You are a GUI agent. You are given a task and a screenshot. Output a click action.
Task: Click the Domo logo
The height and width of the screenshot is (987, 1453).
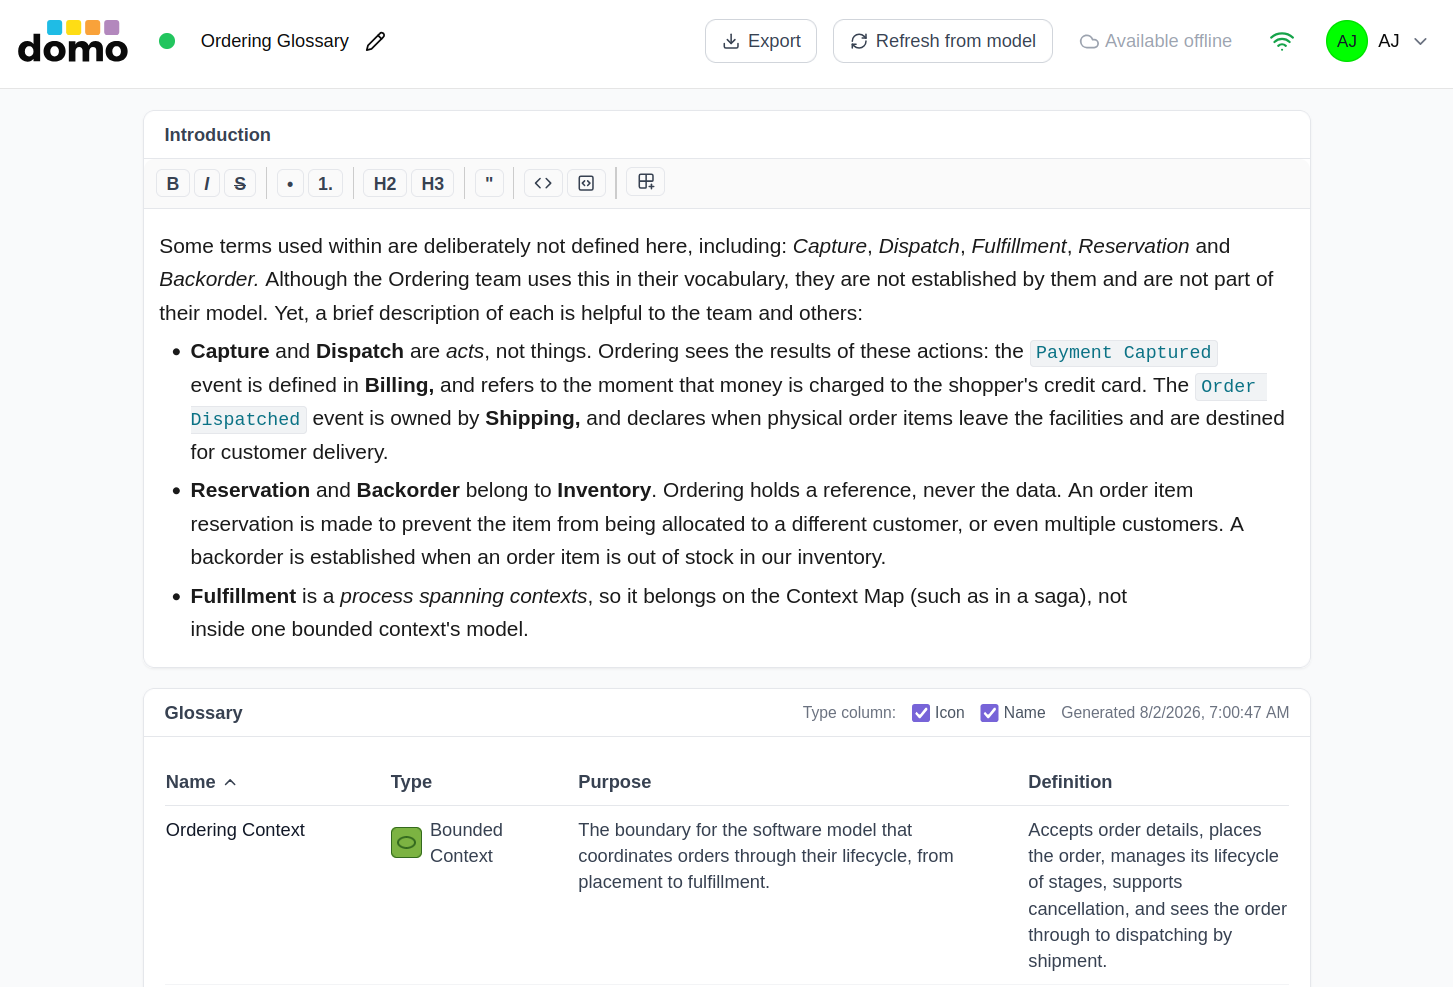(x=73, y=41)
